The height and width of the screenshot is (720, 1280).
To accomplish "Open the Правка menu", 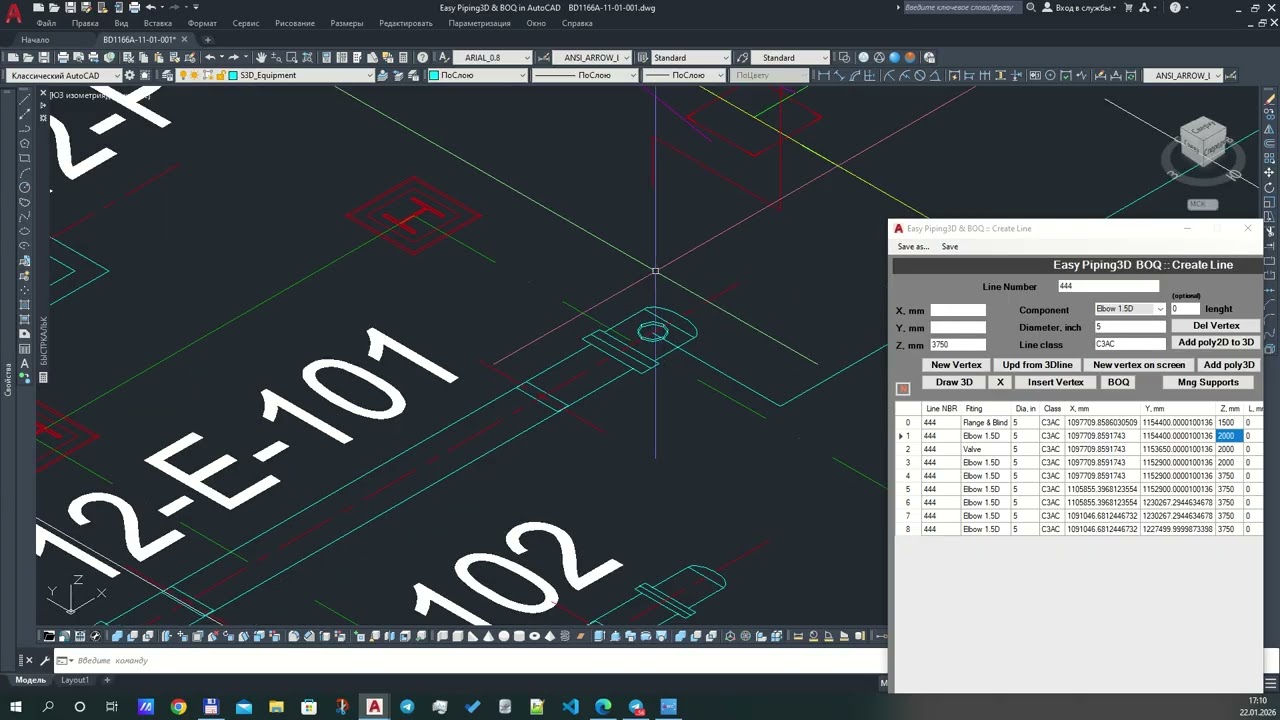I will pyautogui.click(x=85, y=23).
